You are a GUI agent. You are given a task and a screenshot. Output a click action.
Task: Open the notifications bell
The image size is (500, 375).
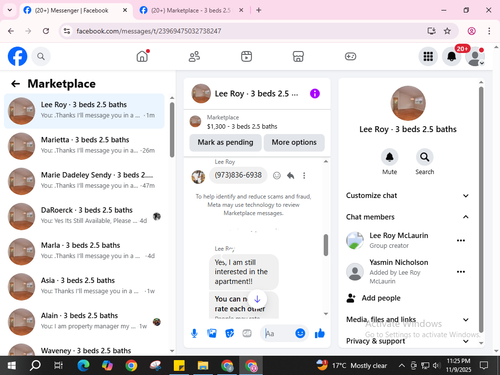click(x=452, y=56)
